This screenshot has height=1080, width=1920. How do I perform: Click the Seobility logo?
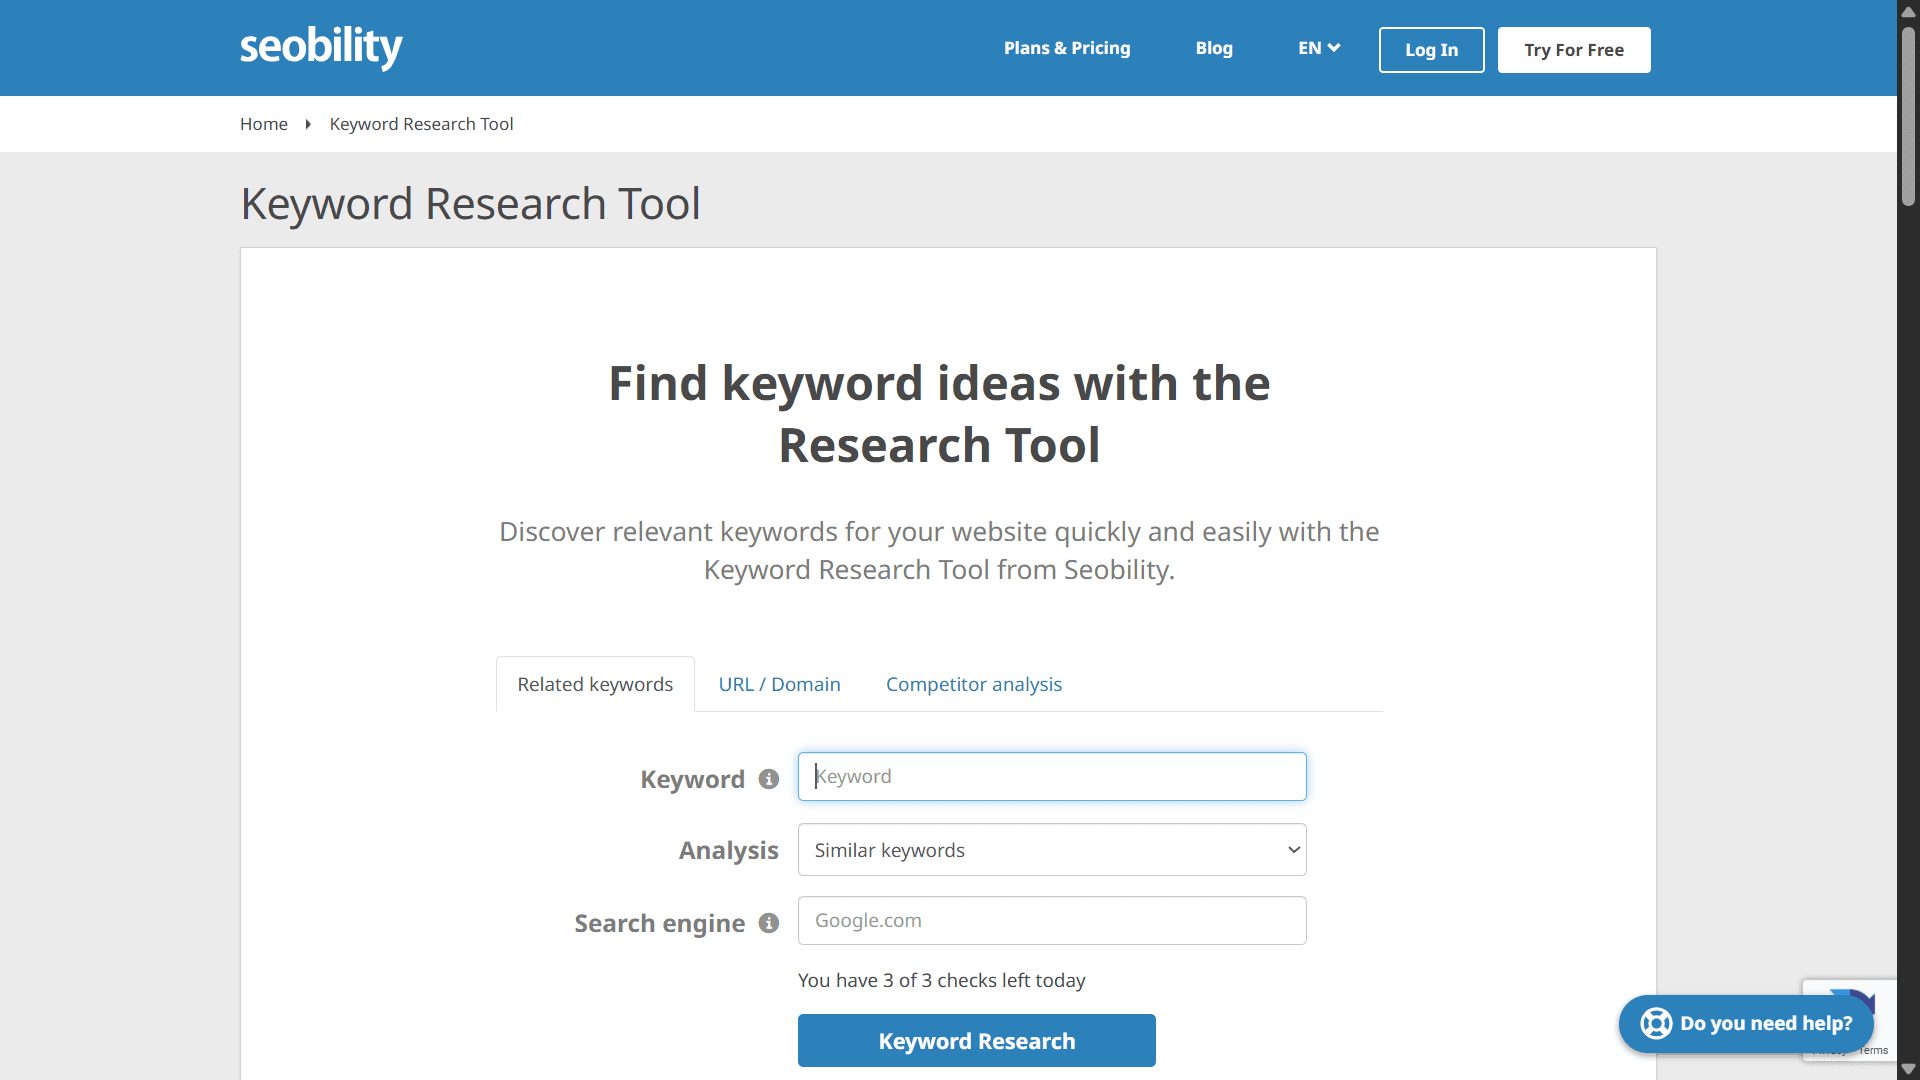tap(321, 47)
